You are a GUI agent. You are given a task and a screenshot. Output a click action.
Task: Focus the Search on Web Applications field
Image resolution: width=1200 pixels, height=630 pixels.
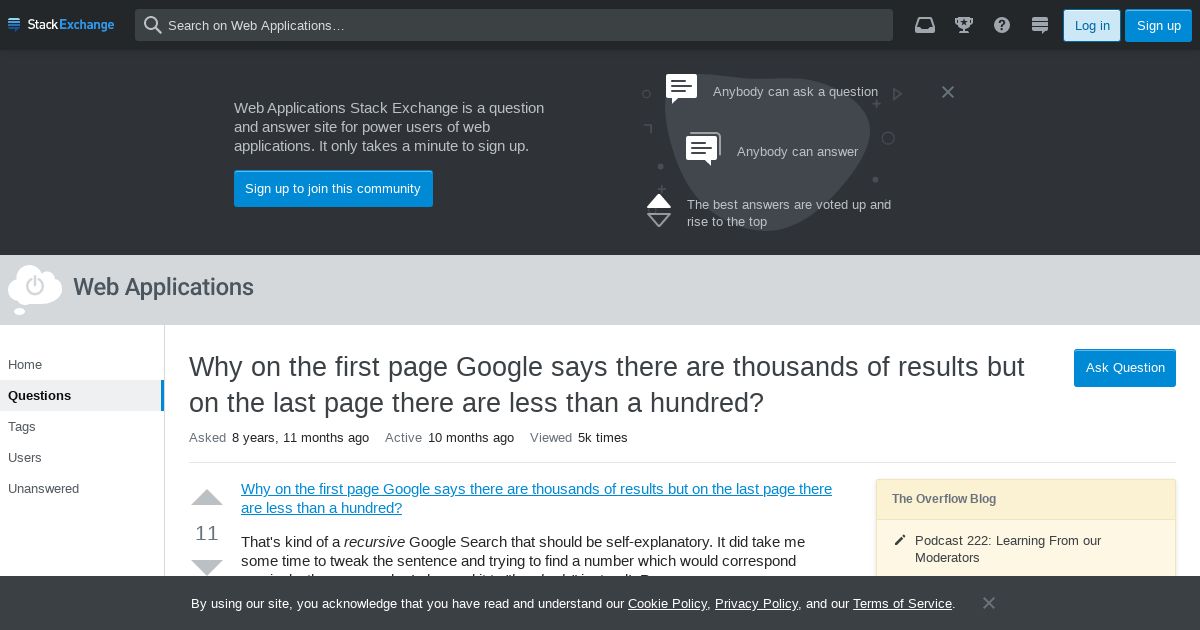pyautogui.click(x=514, y=25)
